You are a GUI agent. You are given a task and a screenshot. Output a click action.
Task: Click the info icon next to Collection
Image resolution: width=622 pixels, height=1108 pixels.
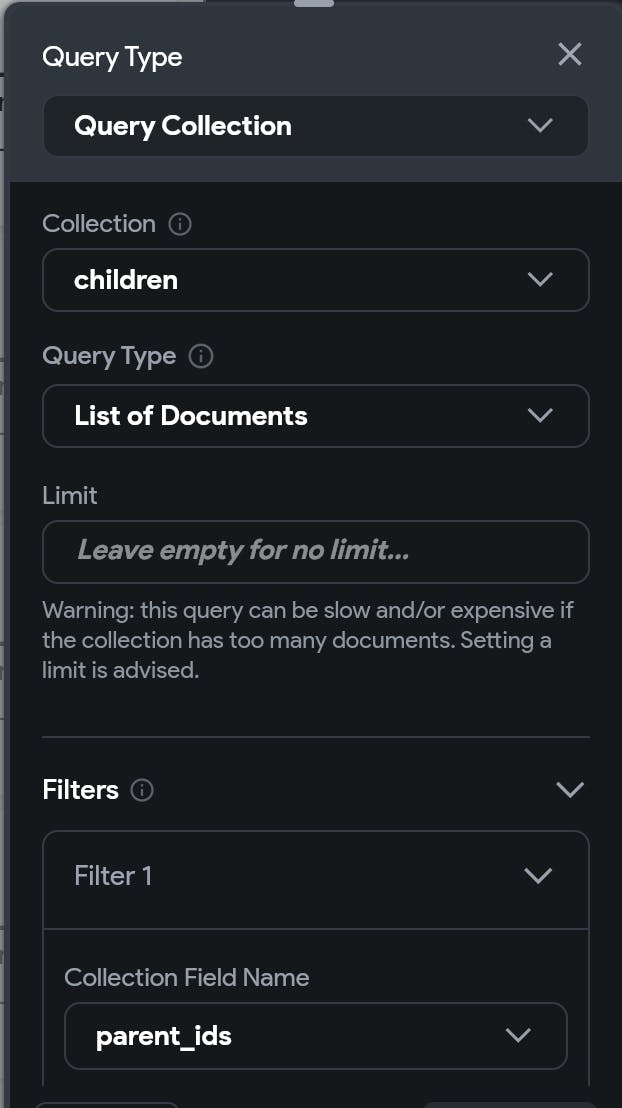coord(180,224)
